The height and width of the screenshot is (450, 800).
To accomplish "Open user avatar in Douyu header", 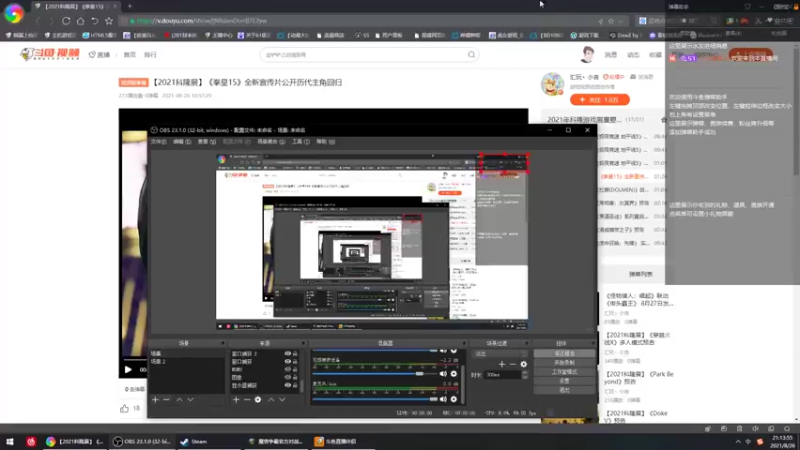I will point(587,54).
